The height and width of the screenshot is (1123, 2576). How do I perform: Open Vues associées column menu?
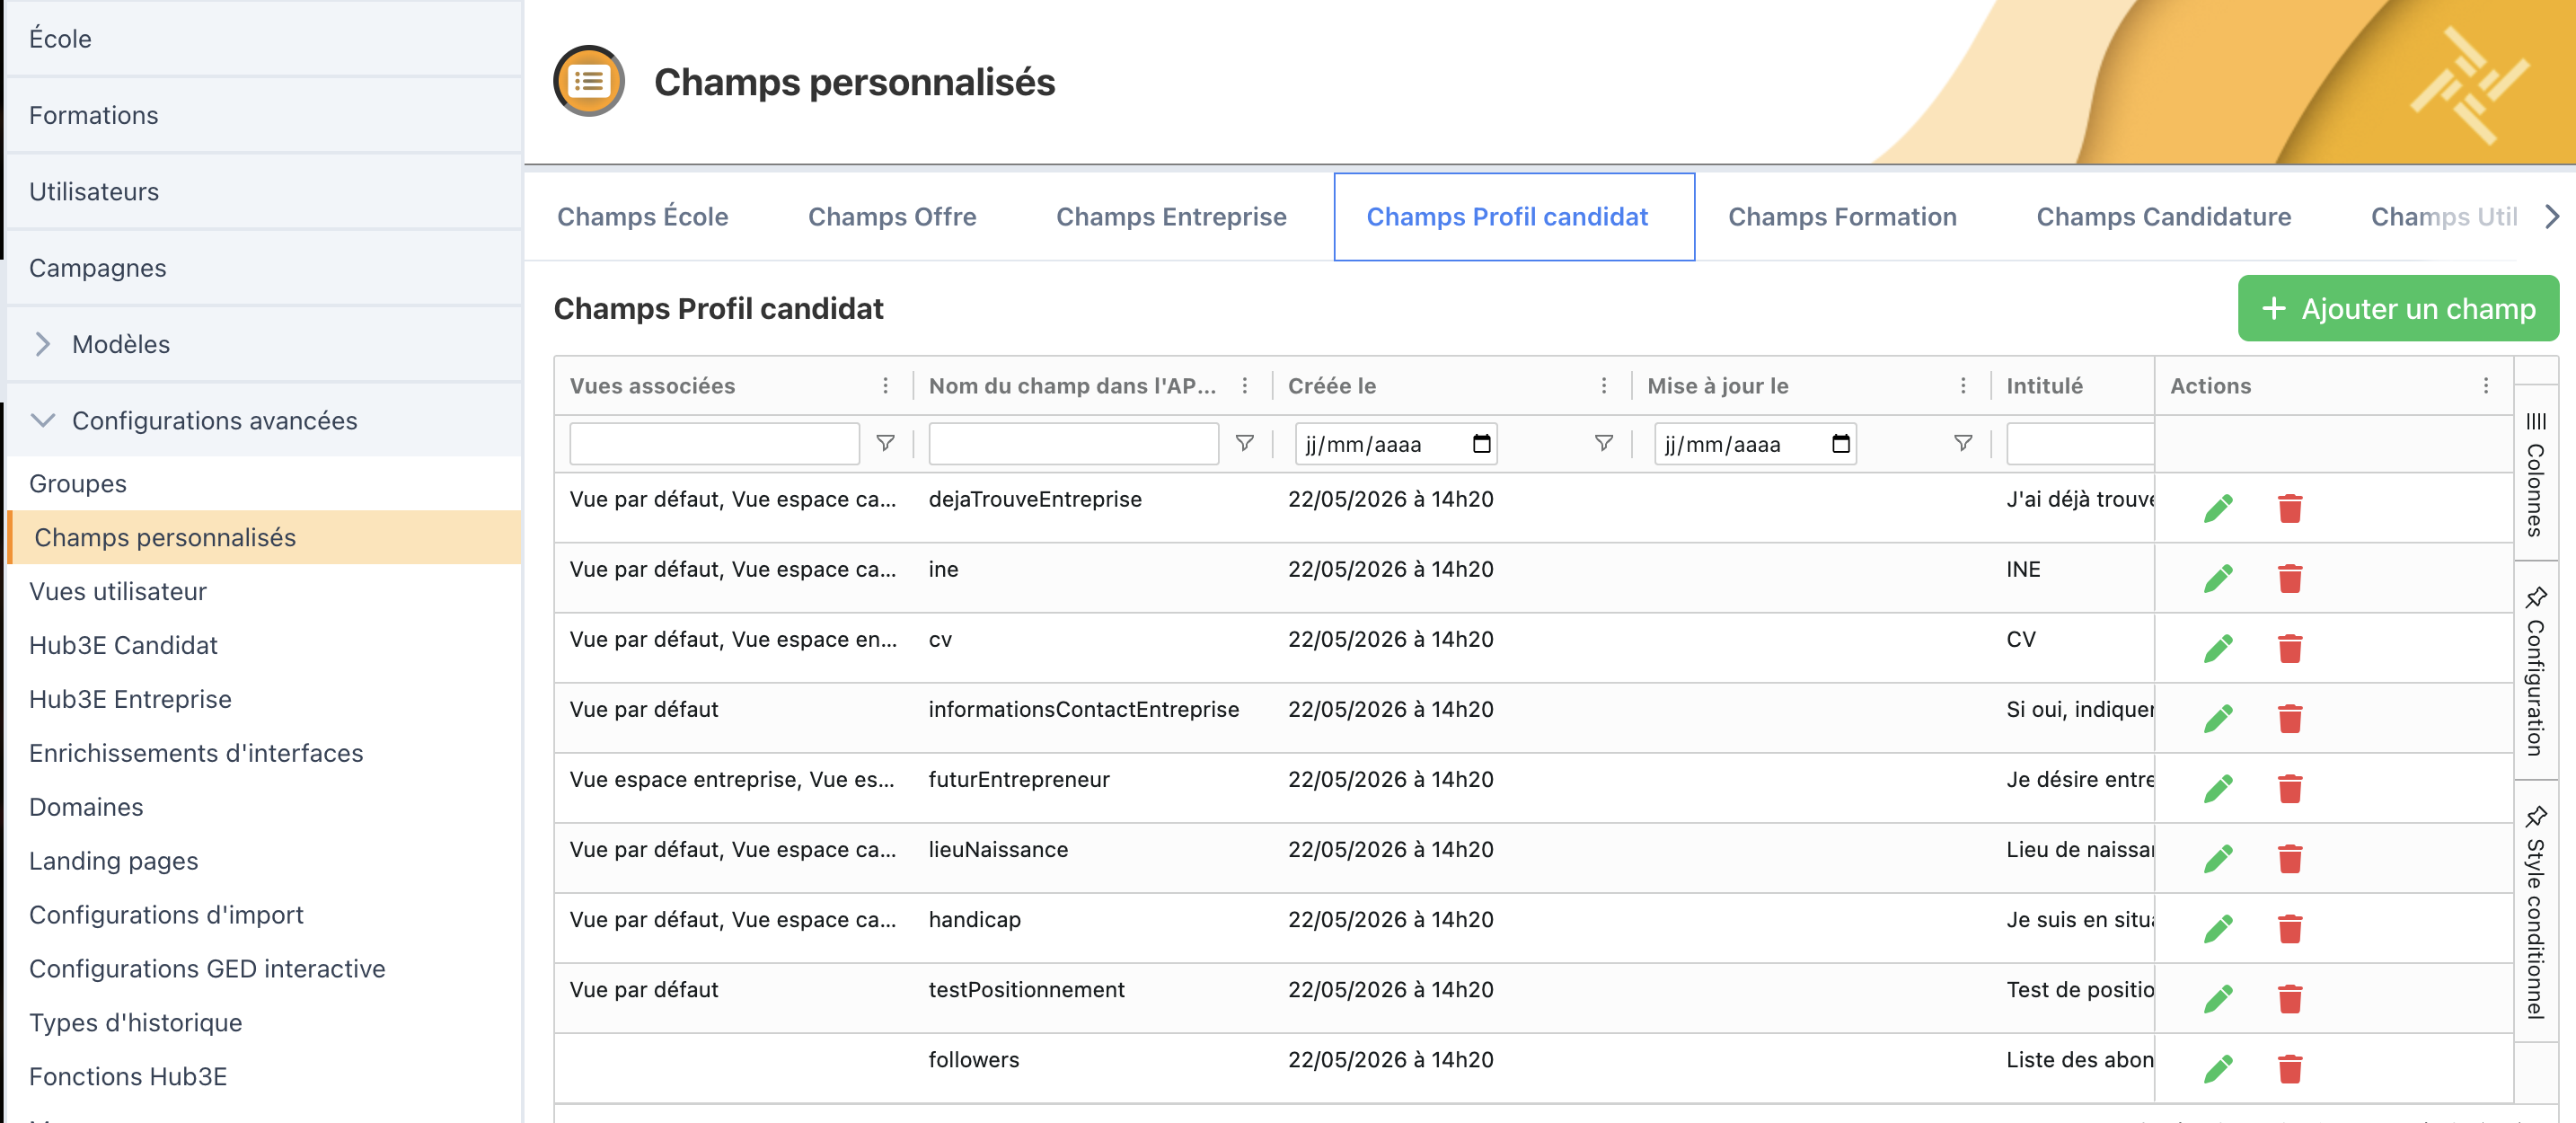point(885,385)
